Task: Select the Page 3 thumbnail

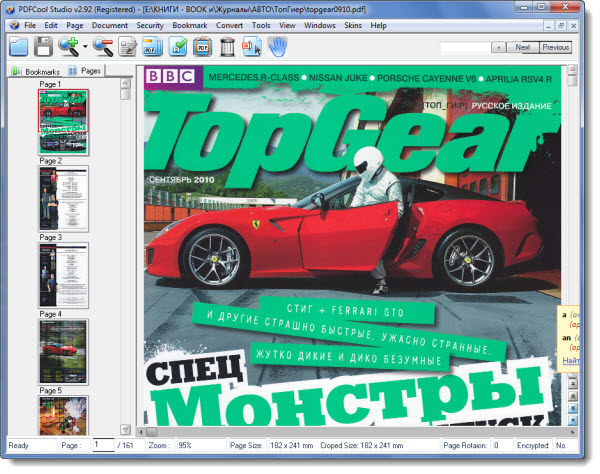Action: [64, 275]
